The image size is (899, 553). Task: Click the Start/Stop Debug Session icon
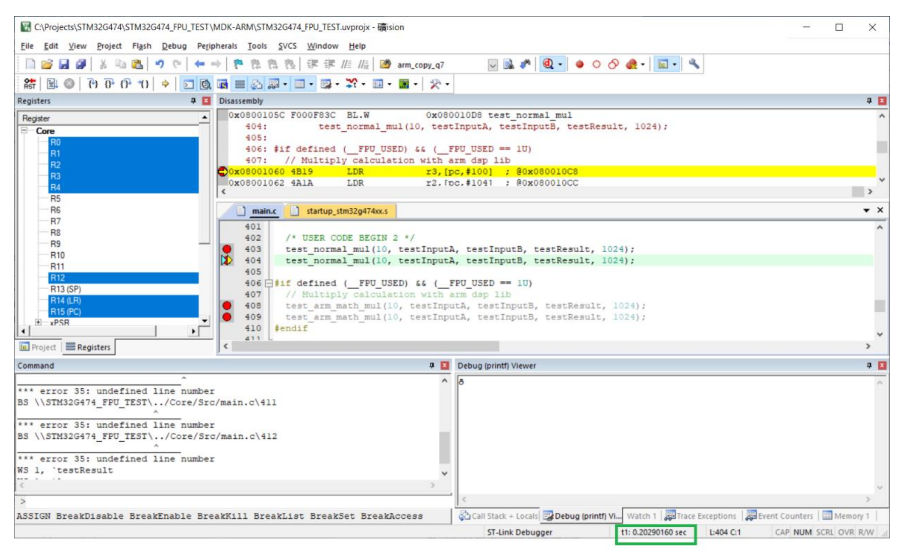[548, 64]
